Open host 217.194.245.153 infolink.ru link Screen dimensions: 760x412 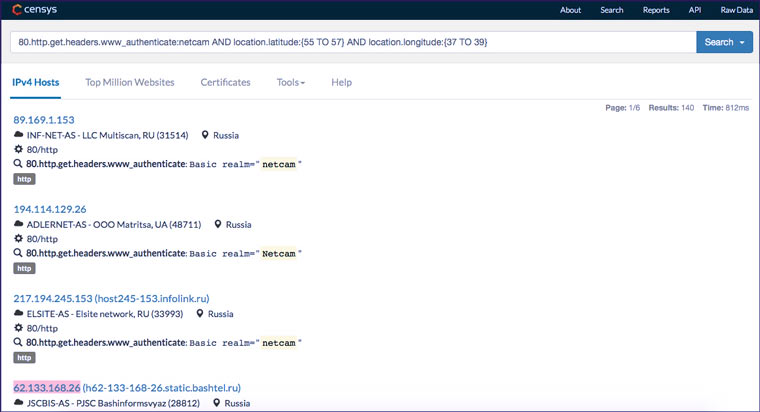[111, 298]
